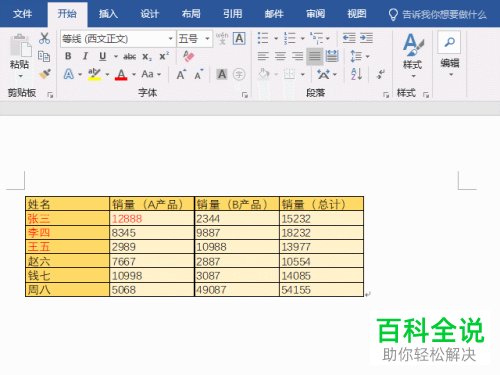500x375 pixels.
Task: Open Font dialog launcher
Action: click(x=245, y=95)
